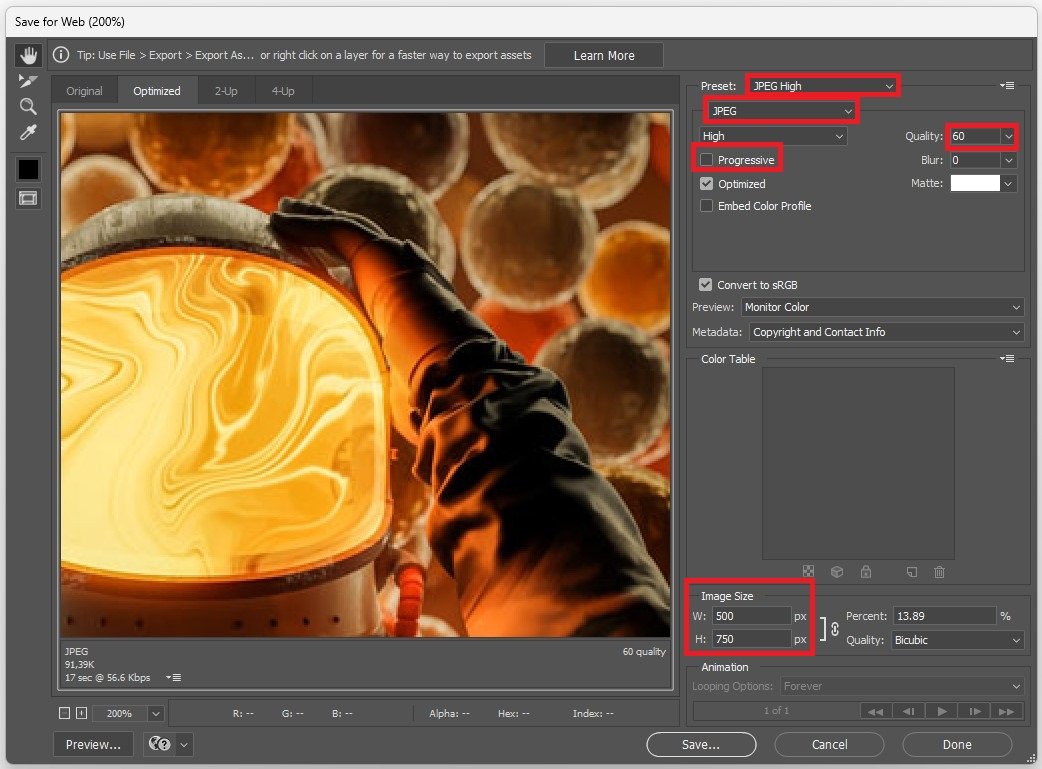Click the black eyedropper color swatch

[x=28, y=169]
